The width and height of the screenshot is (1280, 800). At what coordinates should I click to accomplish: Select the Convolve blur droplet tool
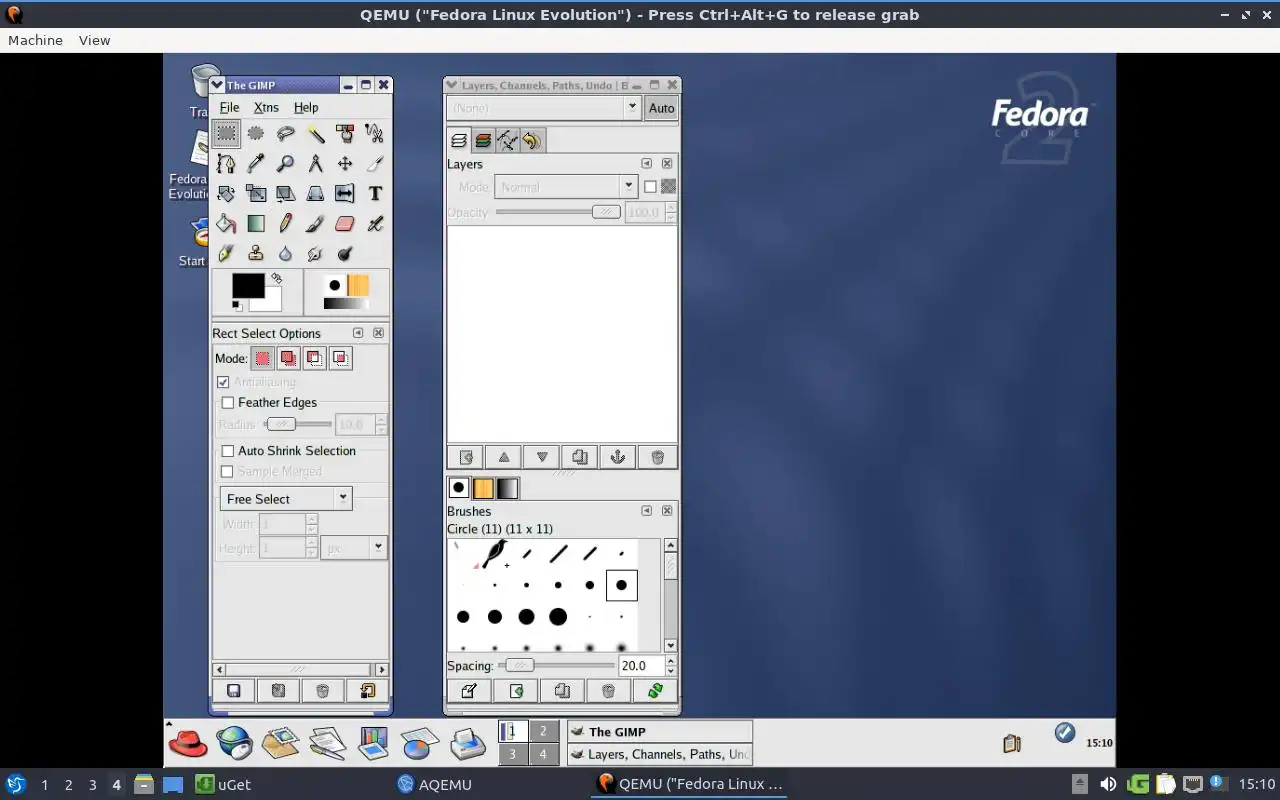pos(286,253)
